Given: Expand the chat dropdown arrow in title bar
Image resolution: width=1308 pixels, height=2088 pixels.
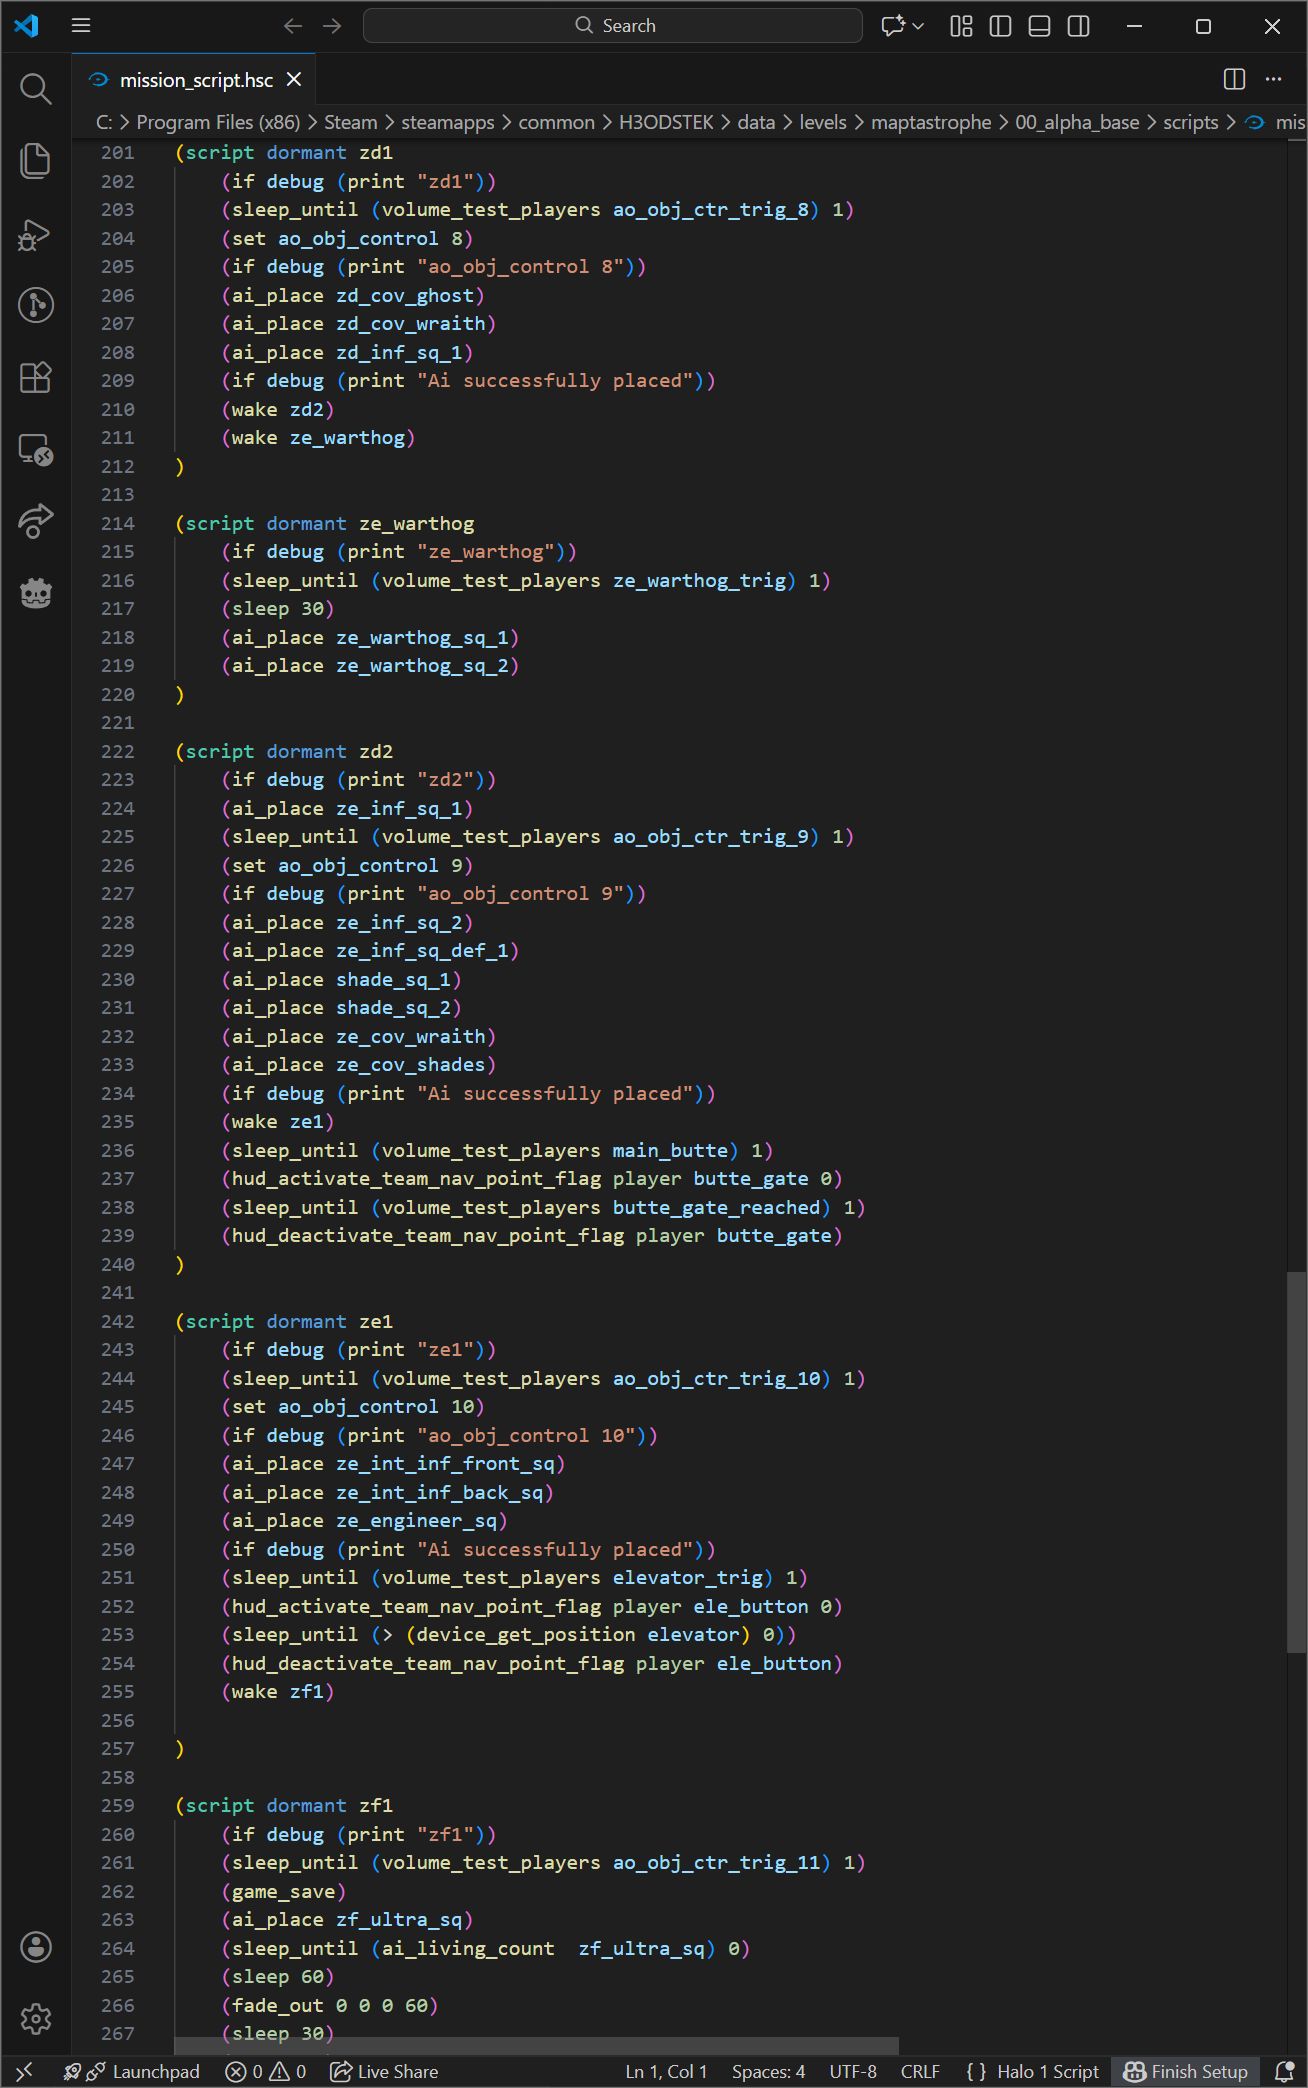Looking at the screenshot, I should coord(918,26).
